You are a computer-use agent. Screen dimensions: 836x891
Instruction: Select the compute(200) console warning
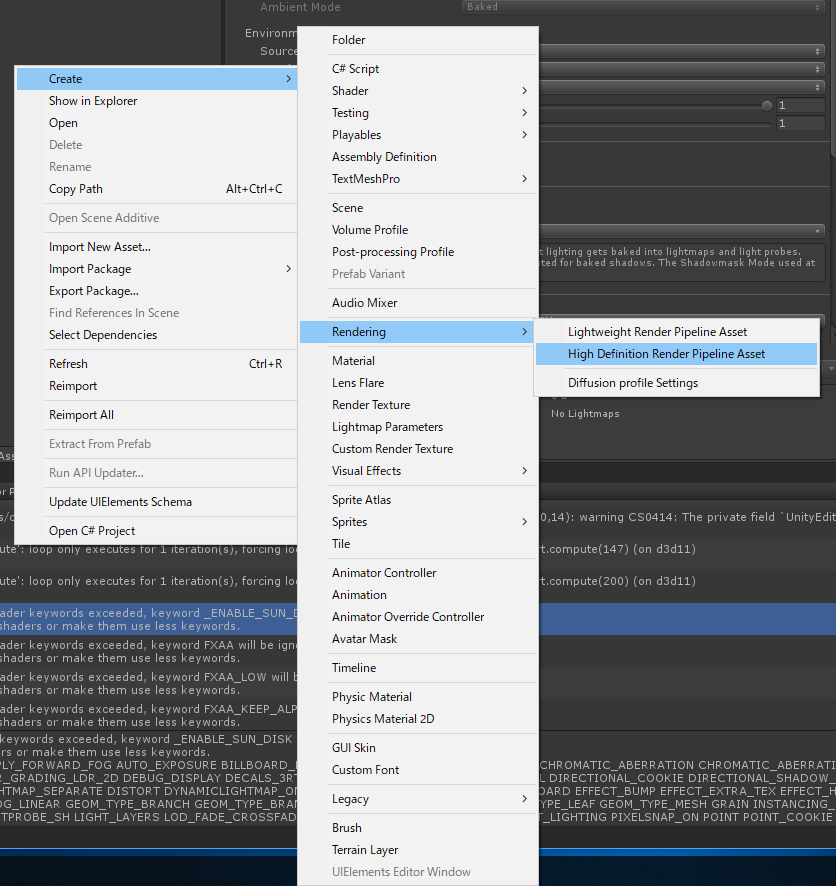coord(688,581)
